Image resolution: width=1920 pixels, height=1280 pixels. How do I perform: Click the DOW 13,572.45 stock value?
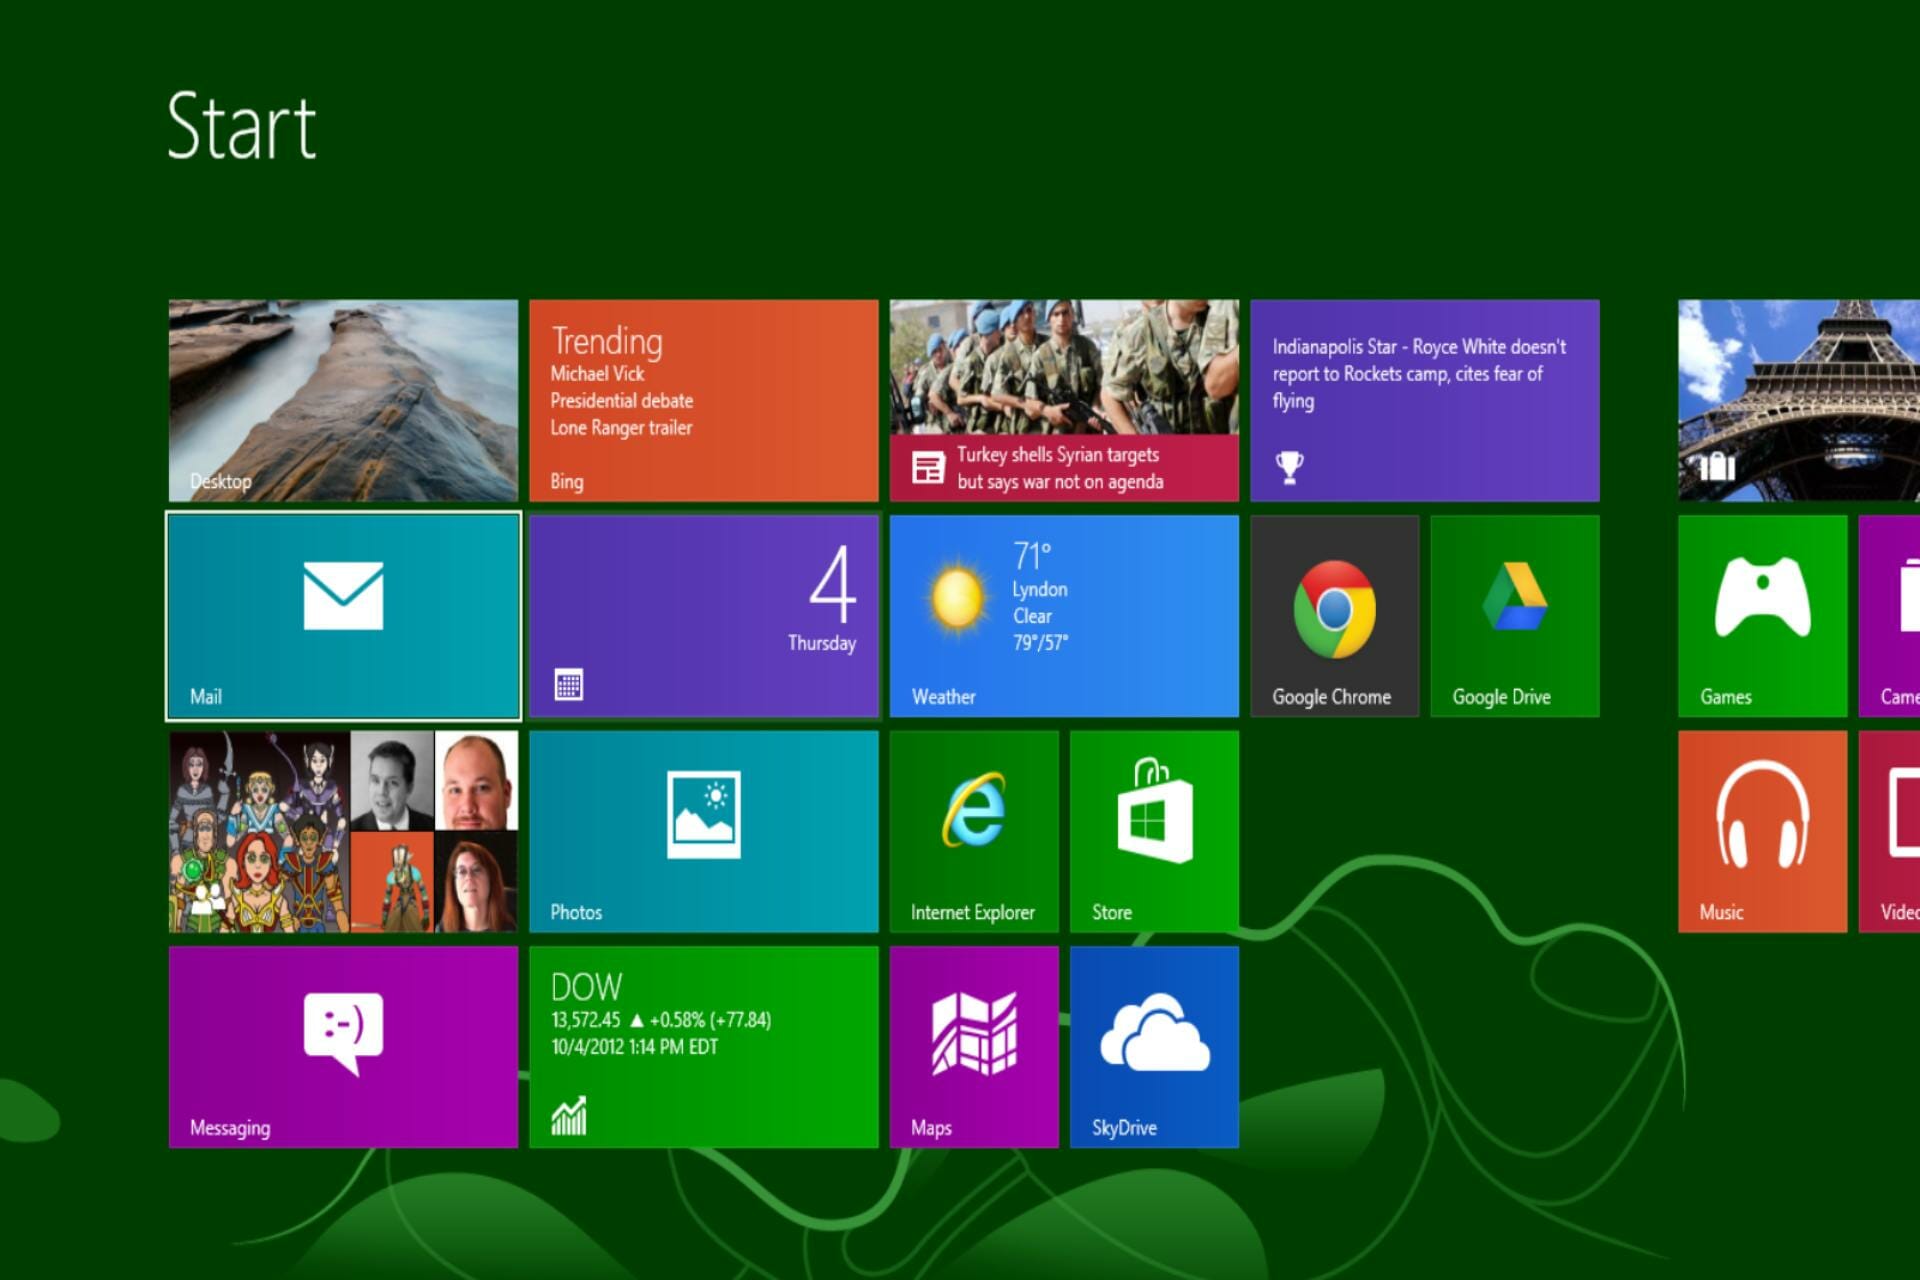click(x=586, y=1020)
